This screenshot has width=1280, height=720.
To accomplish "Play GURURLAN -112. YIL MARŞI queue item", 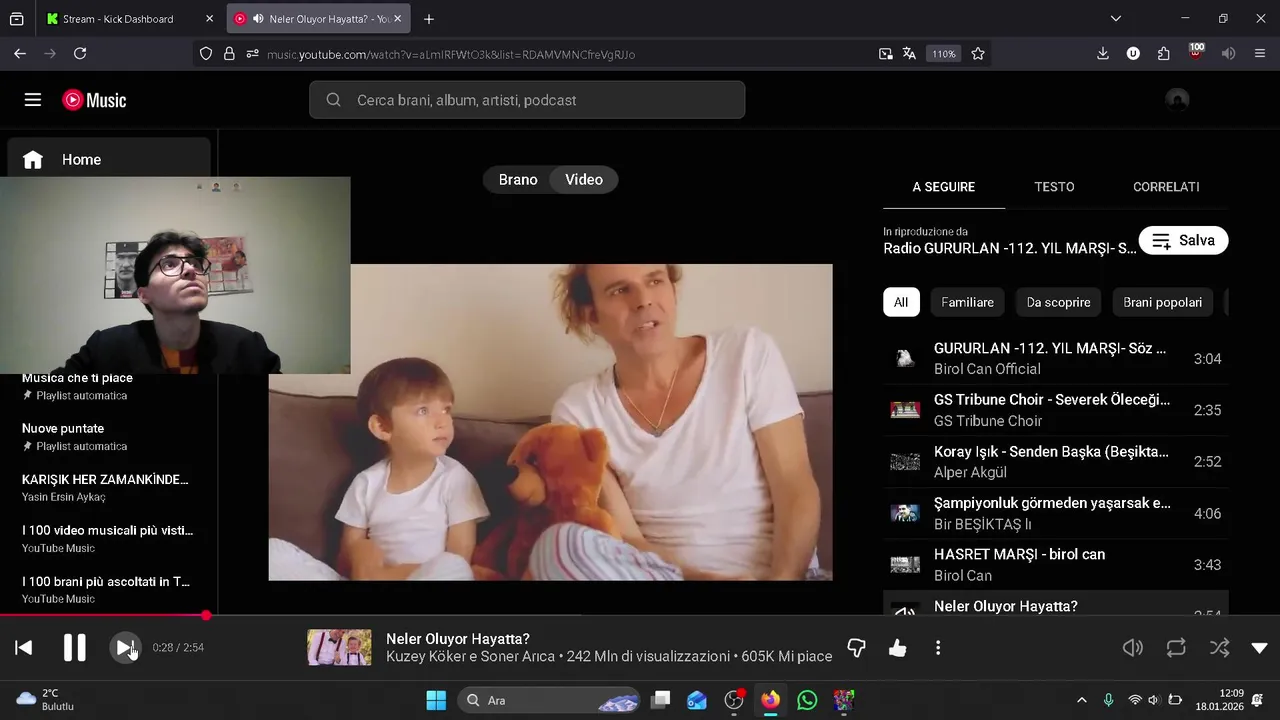I will click(1055, 359).
